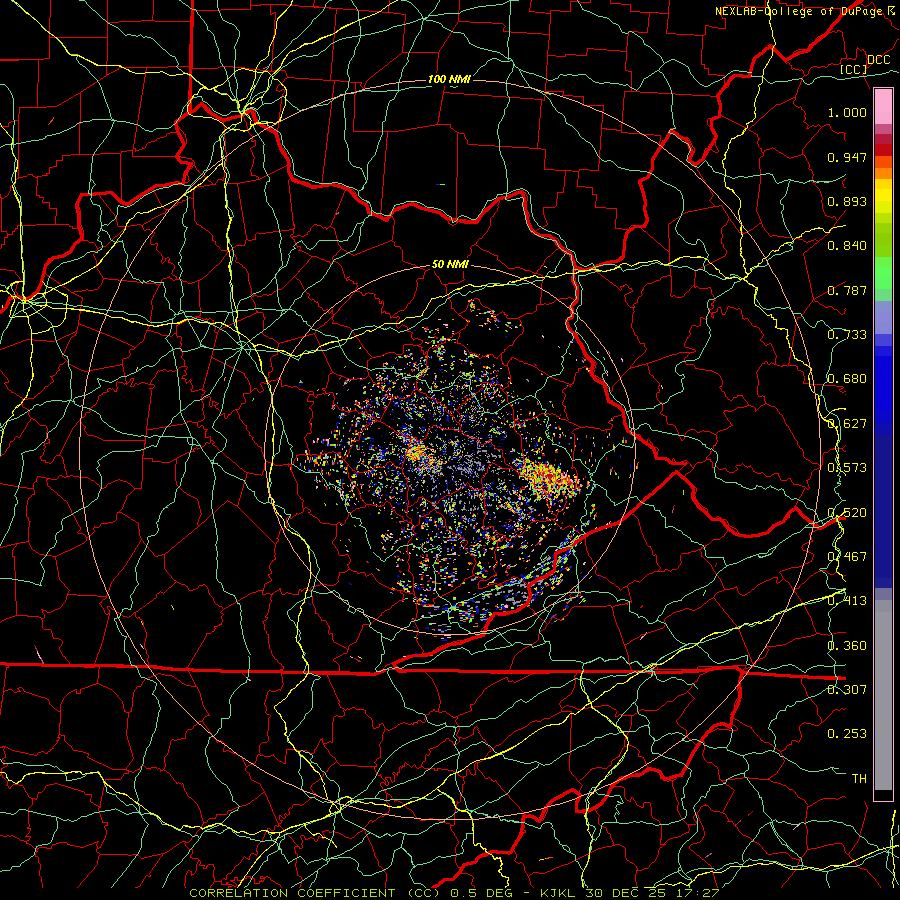The width and height of the screenshot is (900, 900).
Task: Click the [CC] label above the color bar
Action: point(854,69)
